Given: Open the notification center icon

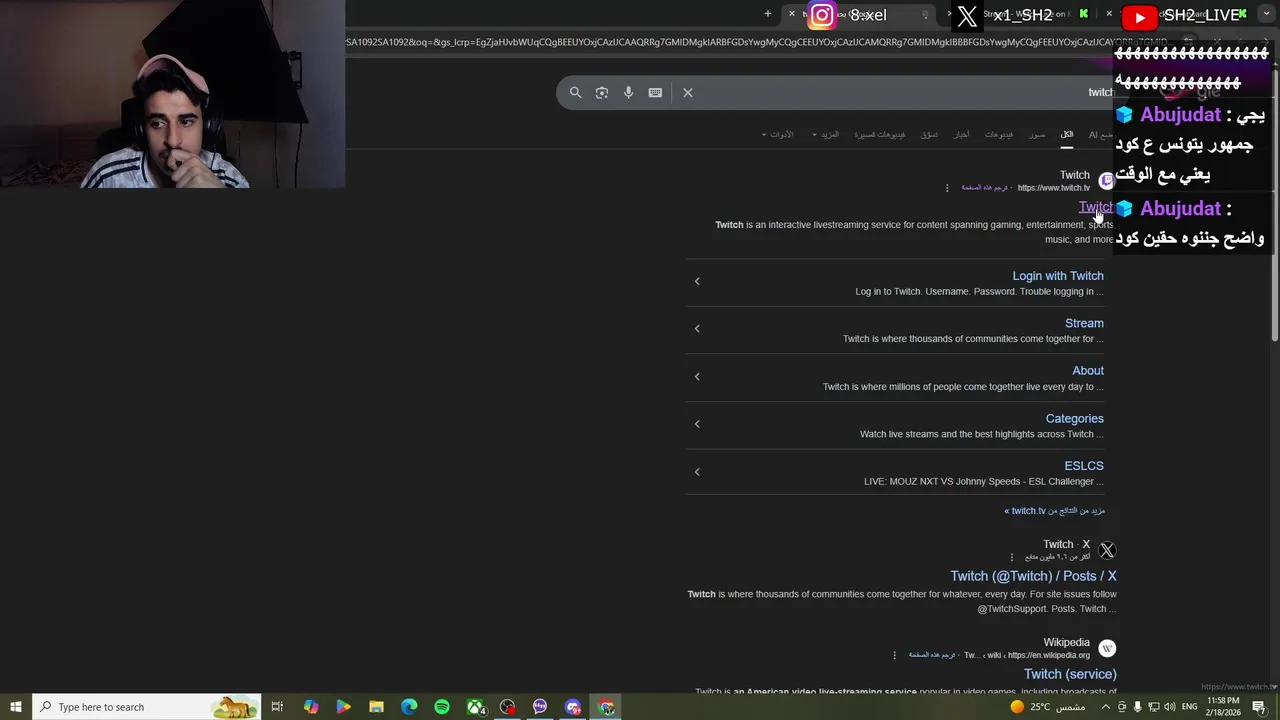Looking at the screenshot, I should (1259, 707).
